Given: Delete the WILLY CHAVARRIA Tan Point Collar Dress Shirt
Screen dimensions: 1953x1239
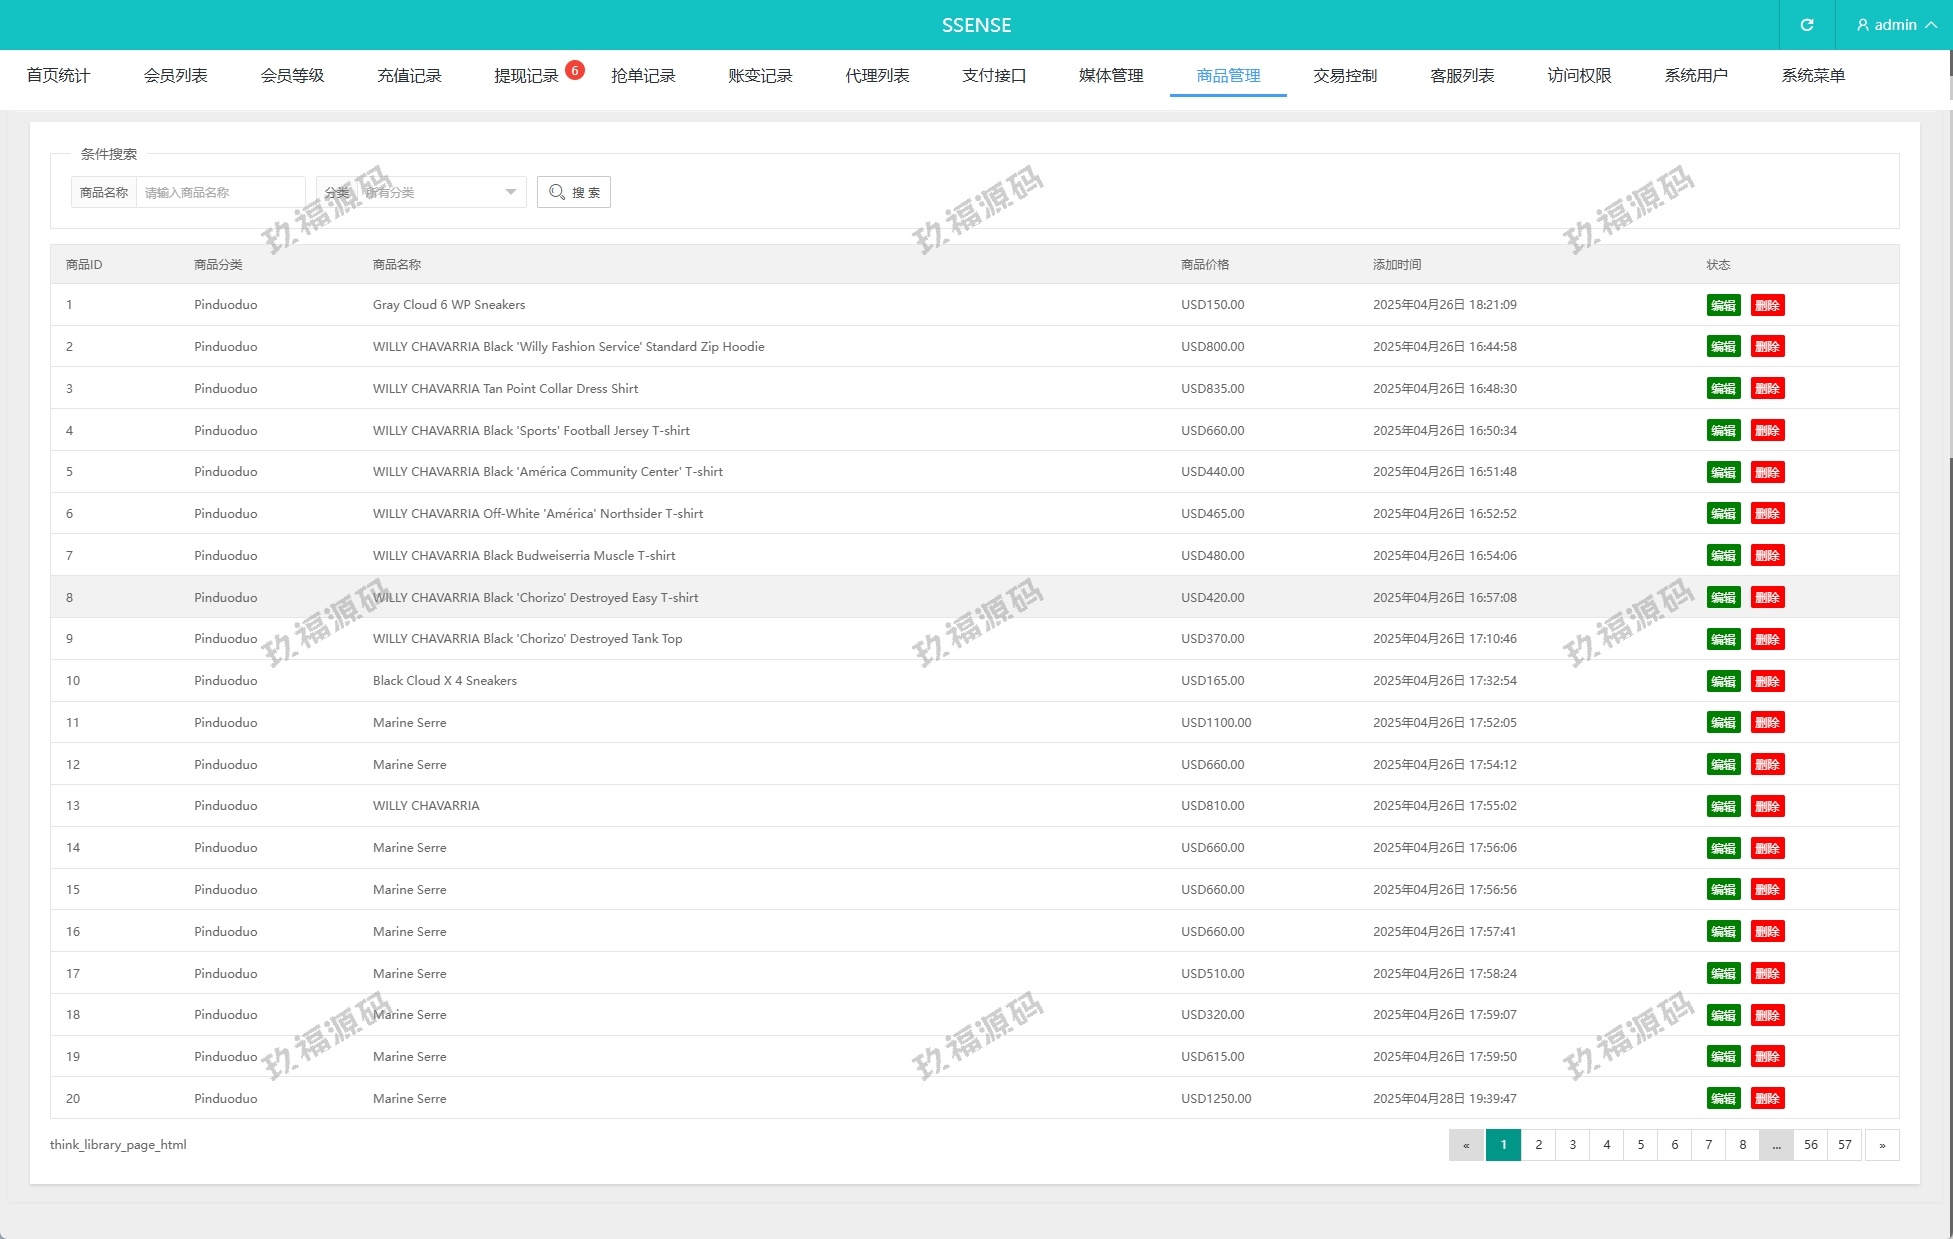Looking at the screenshot, I should [x=1767, y=389].
